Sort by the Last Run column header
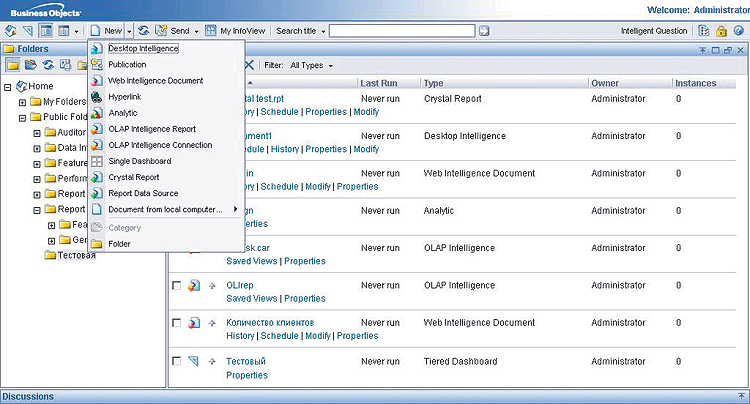750x404 pixels. [x=379, y=83]
